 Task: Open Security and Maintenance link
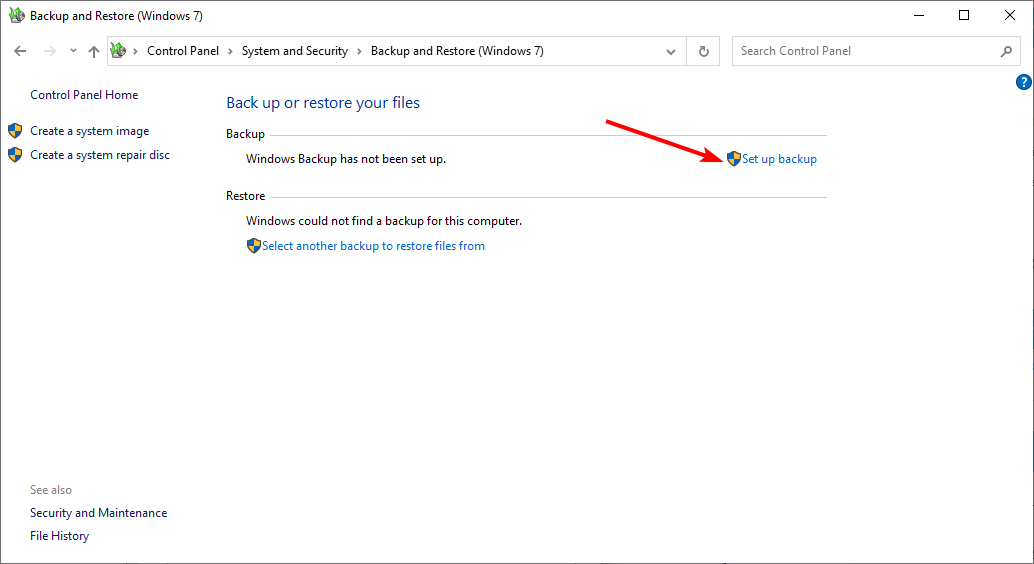(98, 513)
